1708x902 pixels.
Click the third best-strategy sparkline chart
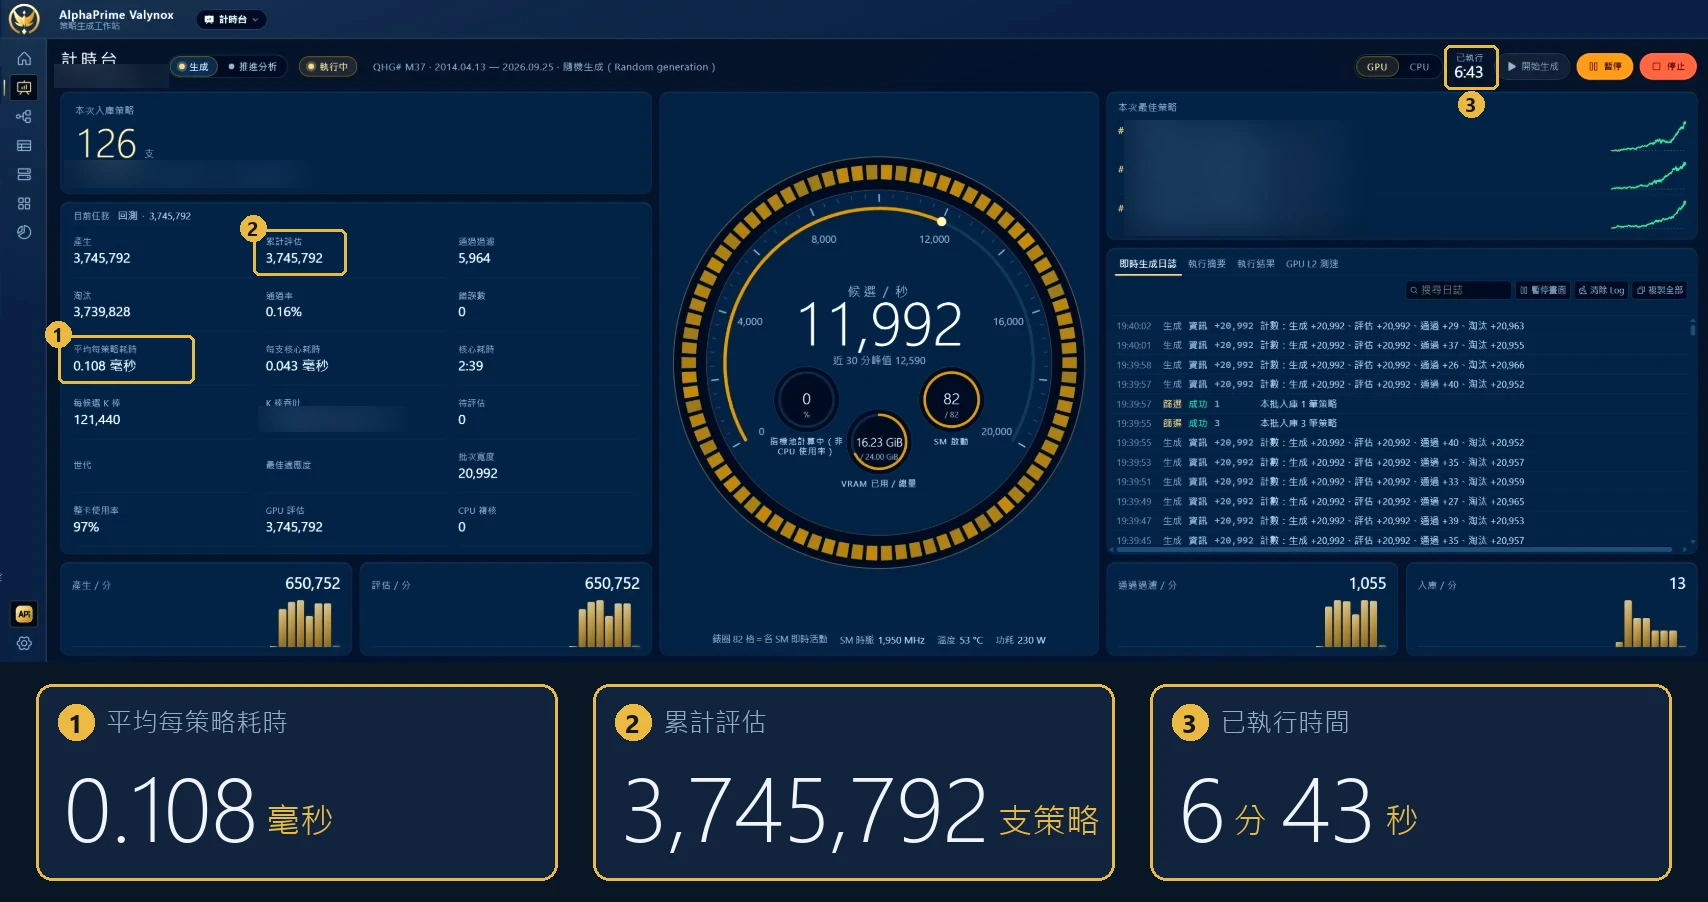click(x=1648, y=214)
